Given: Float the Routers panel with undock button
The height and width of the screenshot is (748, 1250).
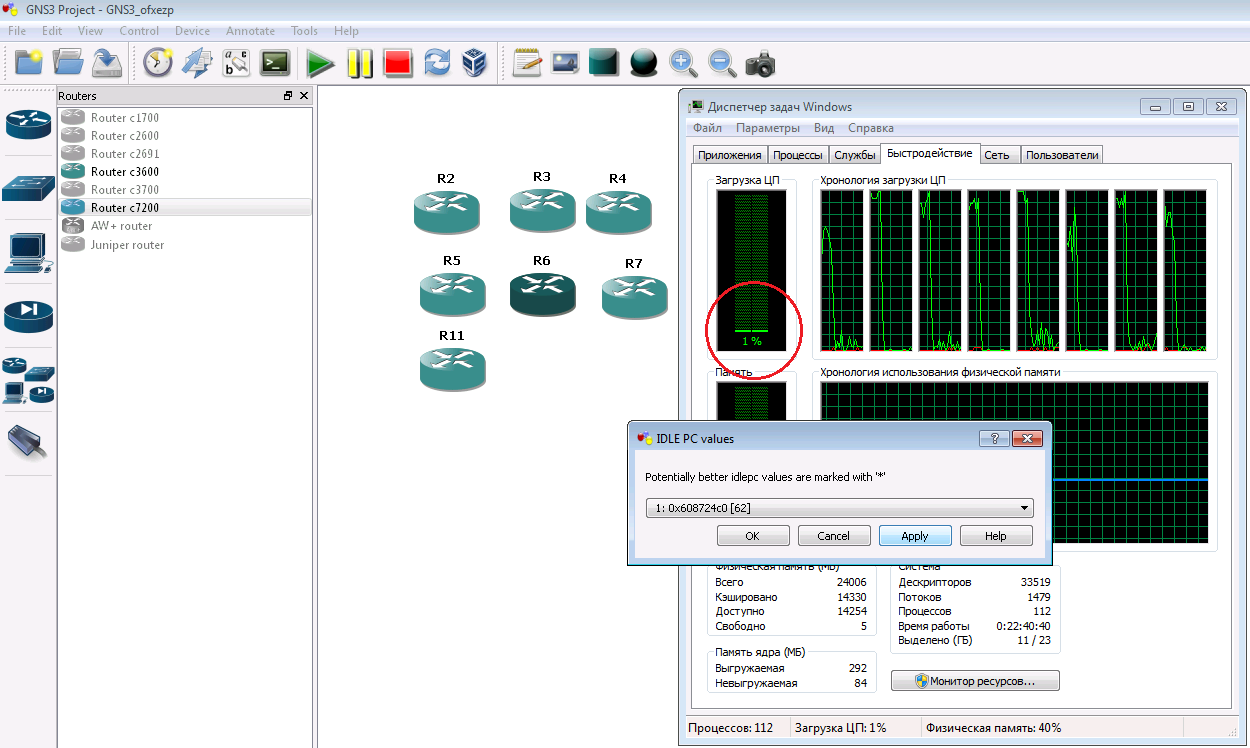Looking at the screenshot, I should 288,96.
